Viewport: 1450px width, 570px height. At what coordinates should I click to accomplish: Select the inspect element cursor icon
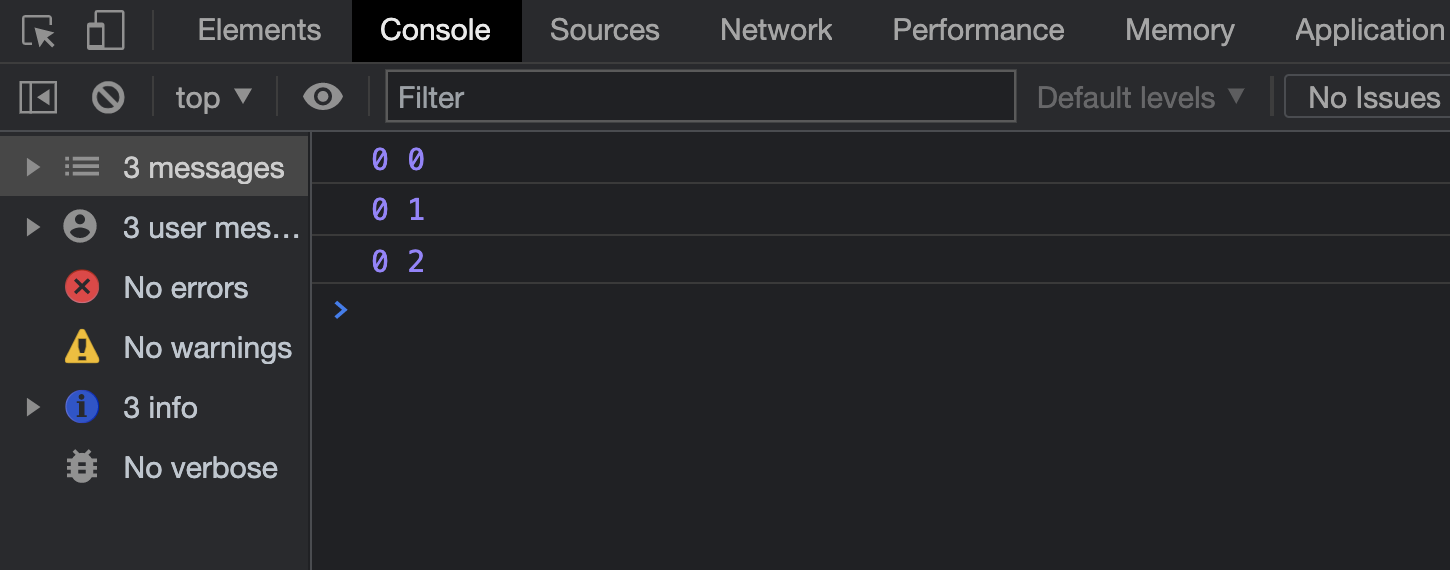pos(39,31)
